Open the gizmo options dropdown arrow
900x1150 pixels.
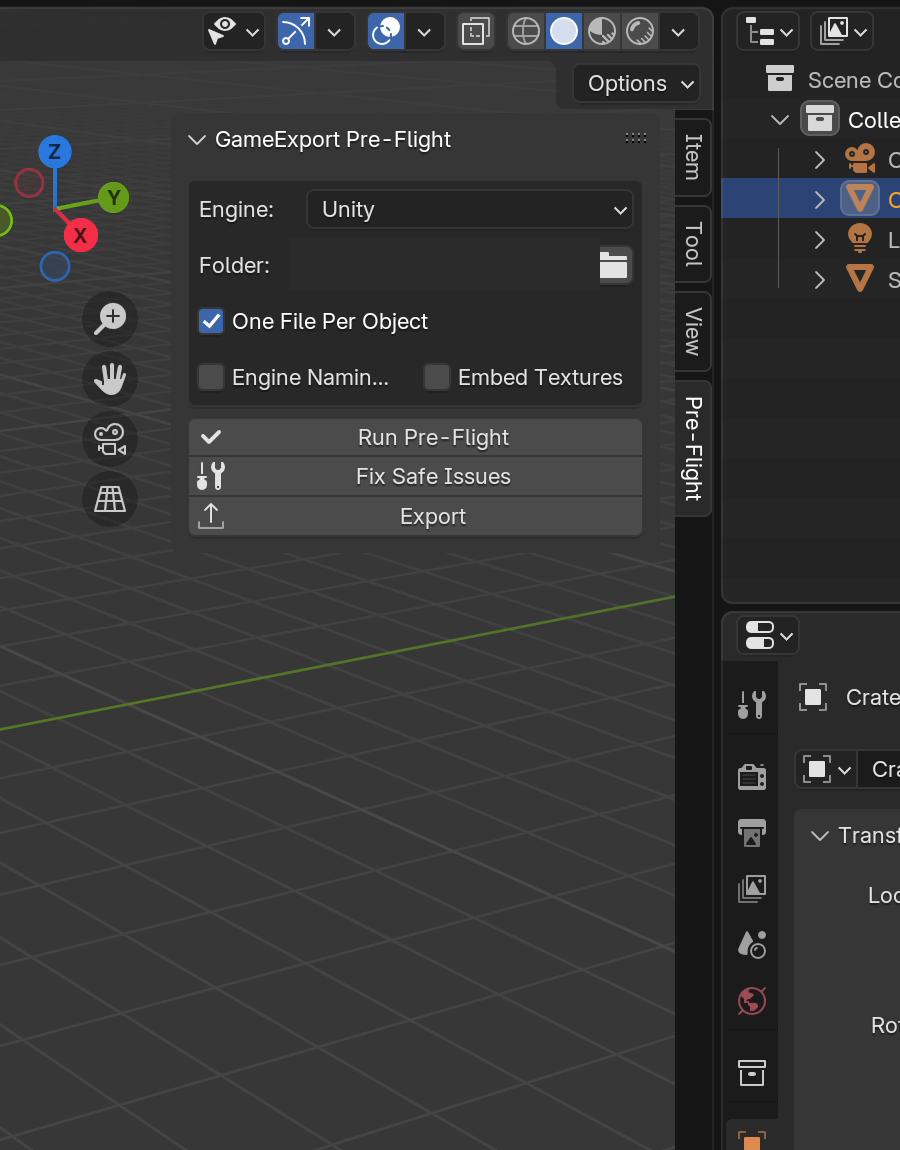tap(334, 32)
